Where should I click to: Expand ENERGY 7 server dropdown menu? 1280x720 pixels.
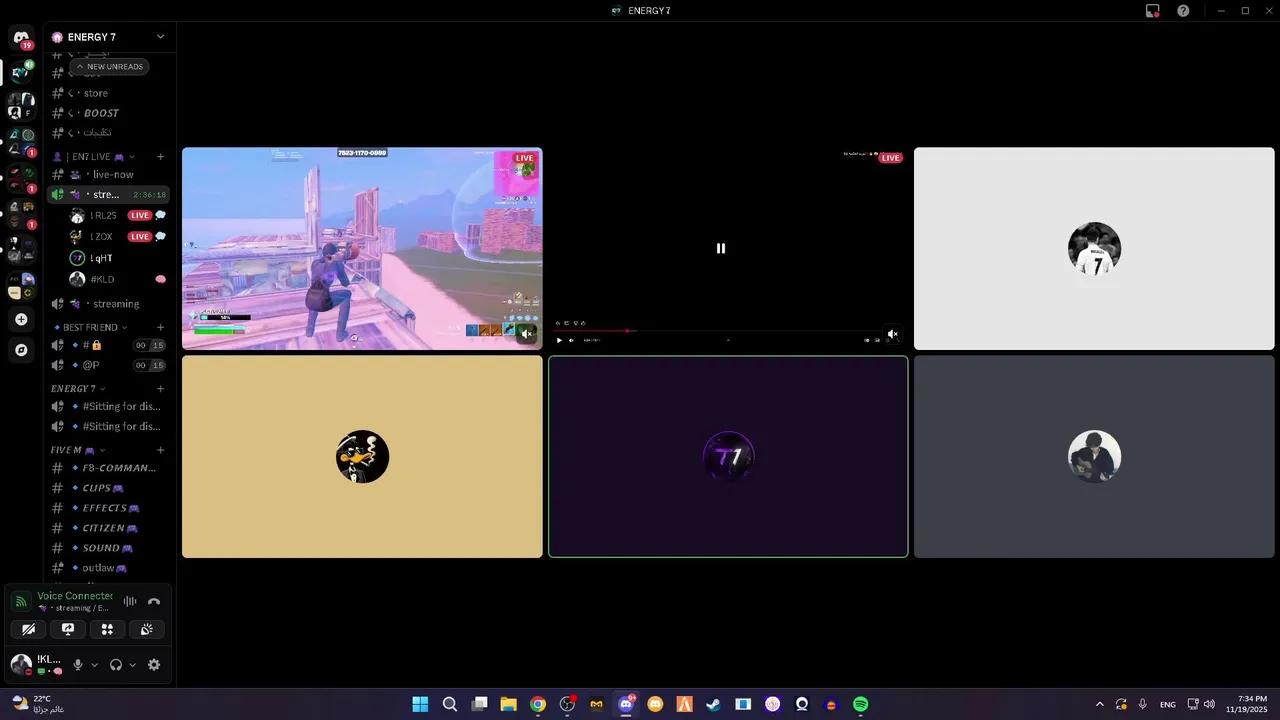pos(160,37)
